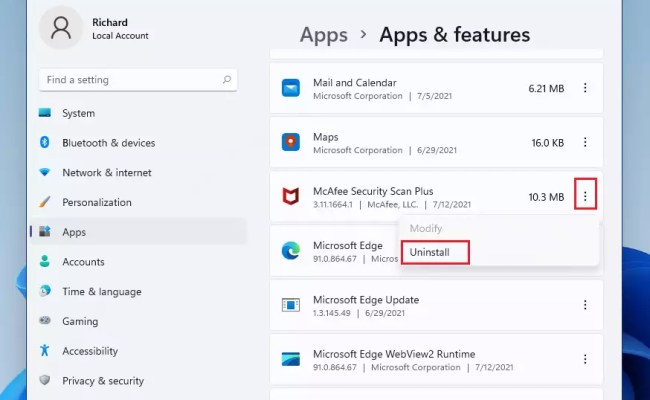Click the System monitor icon
This screenshot has width=650, height=400.
(45, 113)
